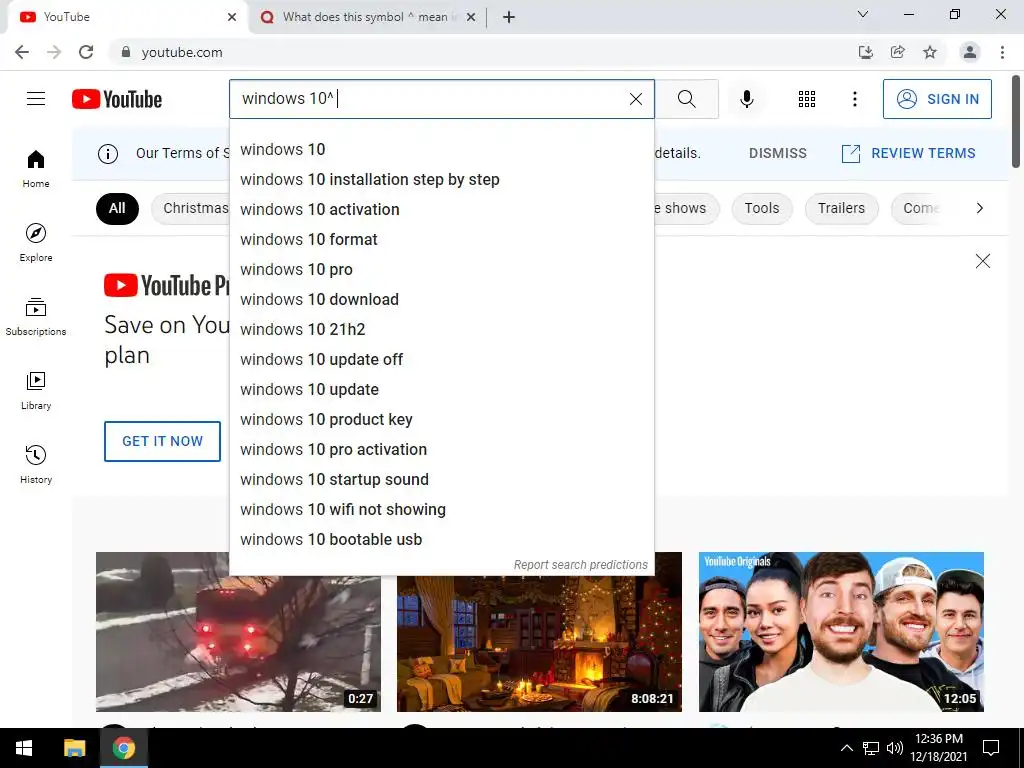Screen dimensions: 1024x768
Task: Click DISMISS on the terms notice
Action: pos(777,153)
